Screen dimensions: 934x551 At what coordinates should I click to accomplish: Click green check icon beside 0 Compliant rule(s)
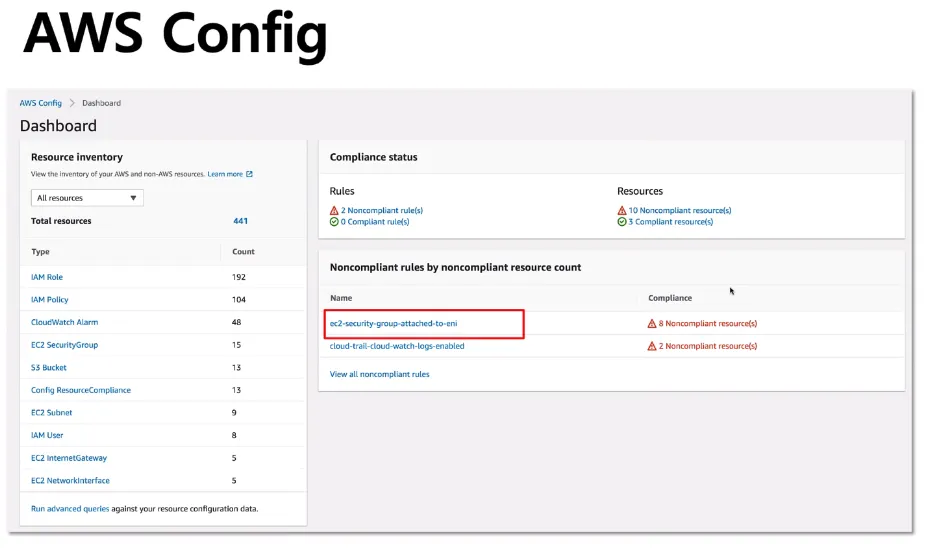(x=334, y=222)
